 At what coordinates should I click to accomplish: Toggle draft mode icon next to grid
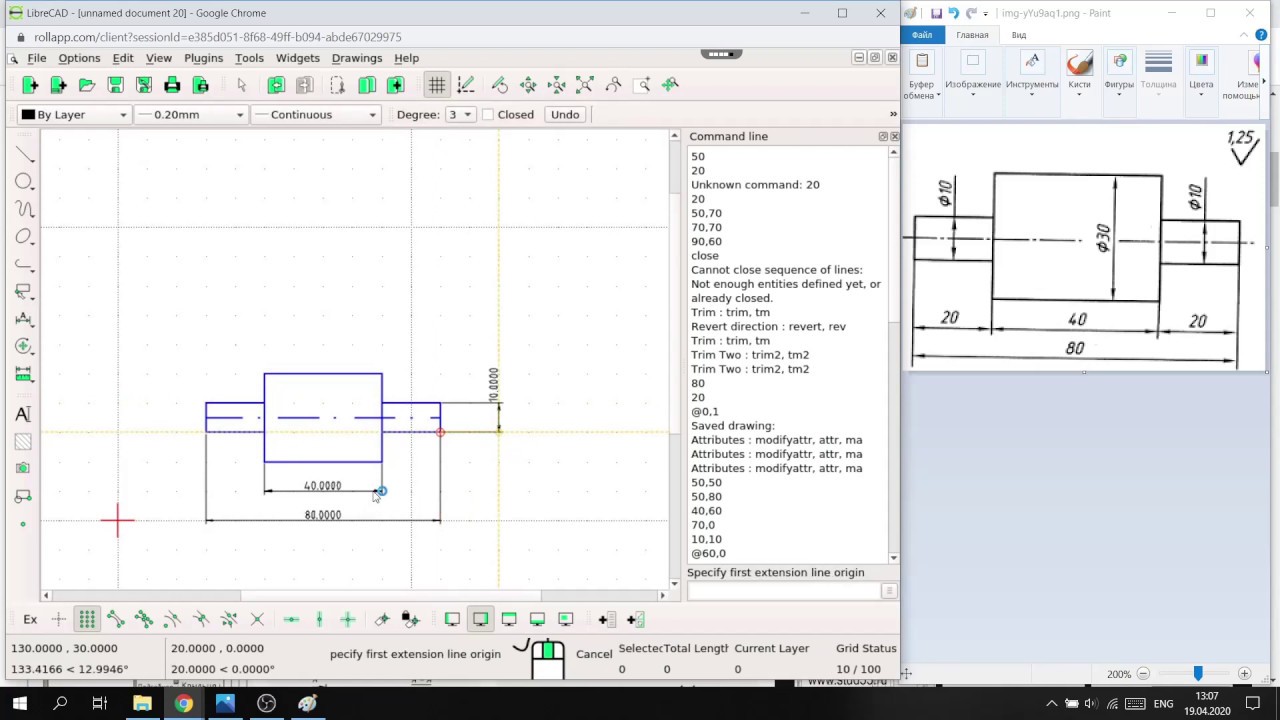(x=465, y=85)
